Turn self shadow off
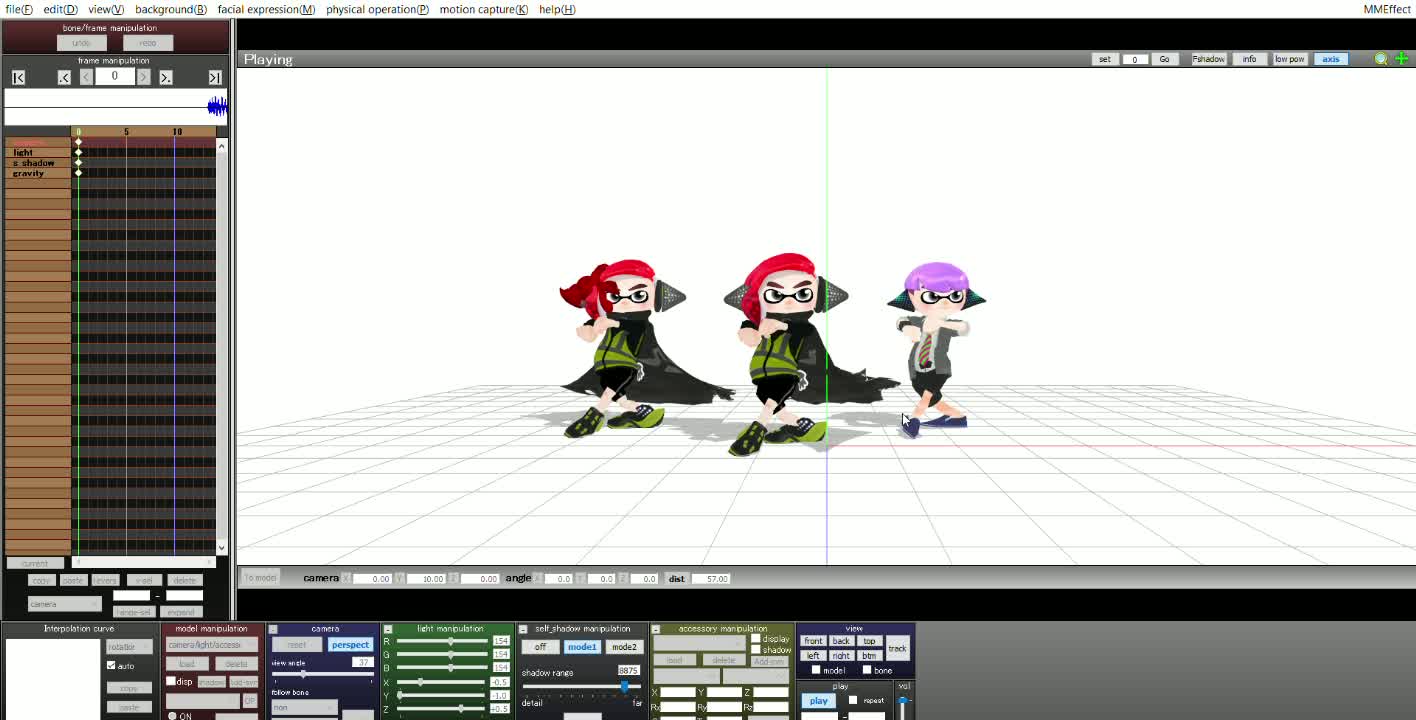Viewport: 1416px width, 720px height. (540, 647)
